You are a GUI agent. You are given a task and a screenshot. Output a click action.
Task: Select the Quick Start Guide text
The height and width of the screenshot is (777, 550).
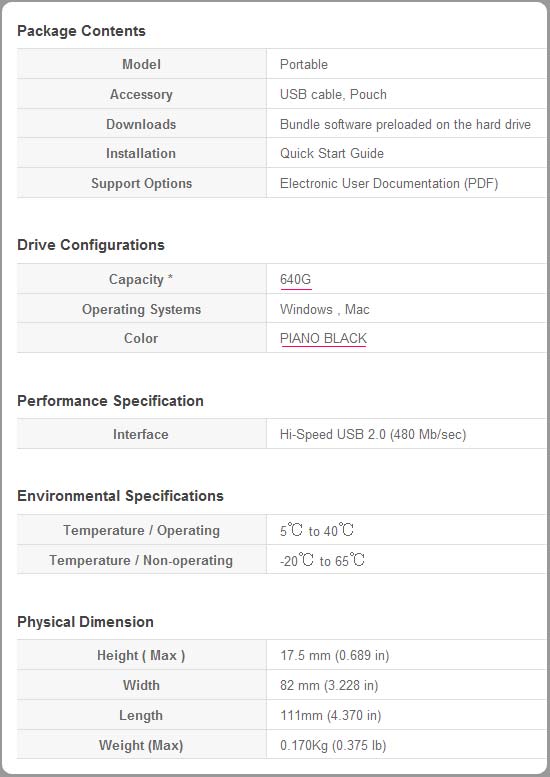[331, 153]
